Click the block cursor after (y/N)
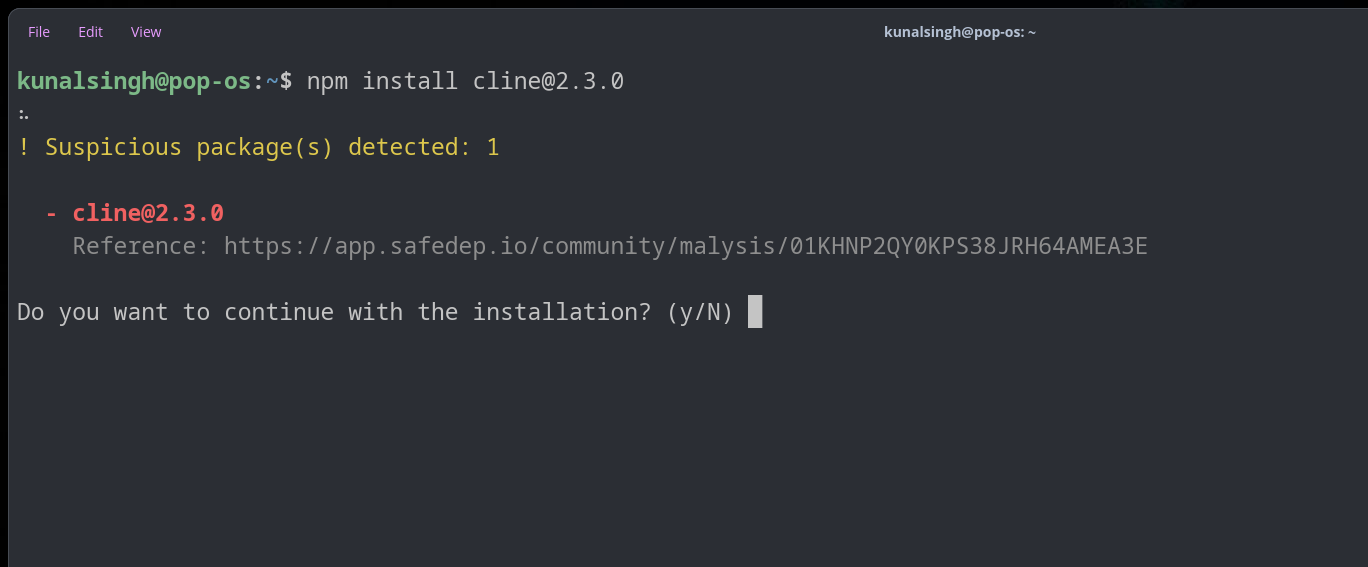This screenshot has width=1368, height=567. (755, 312)
